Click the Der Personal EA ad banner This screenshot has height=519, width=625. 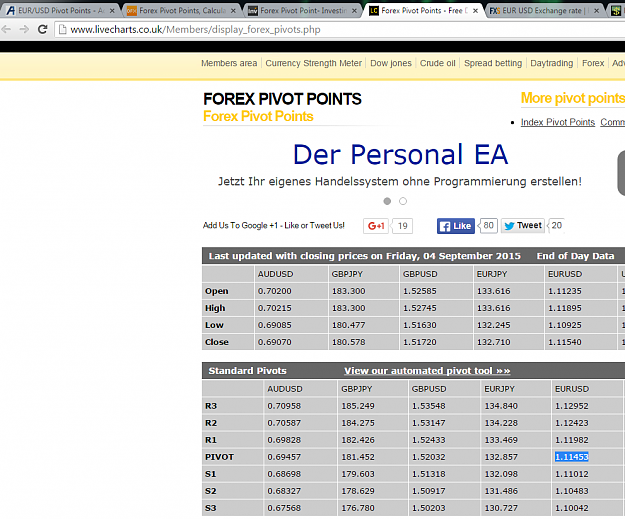point(400,164)
